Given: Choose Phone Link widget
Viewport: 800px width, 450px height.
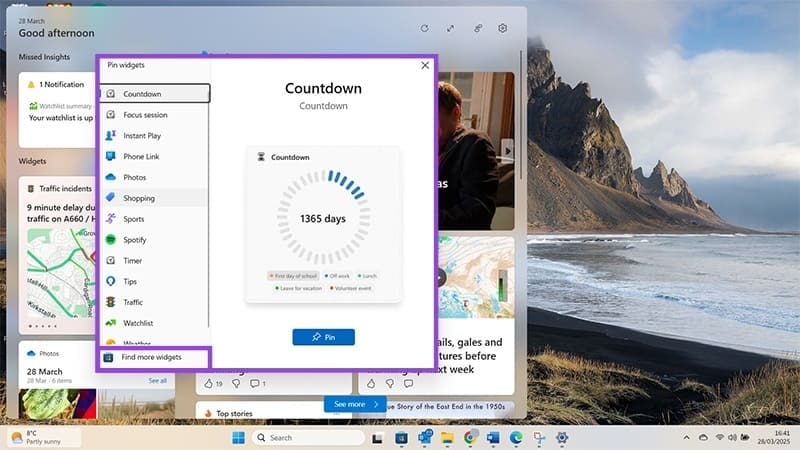Looking at the screenshot, I should tap(155, 157).
